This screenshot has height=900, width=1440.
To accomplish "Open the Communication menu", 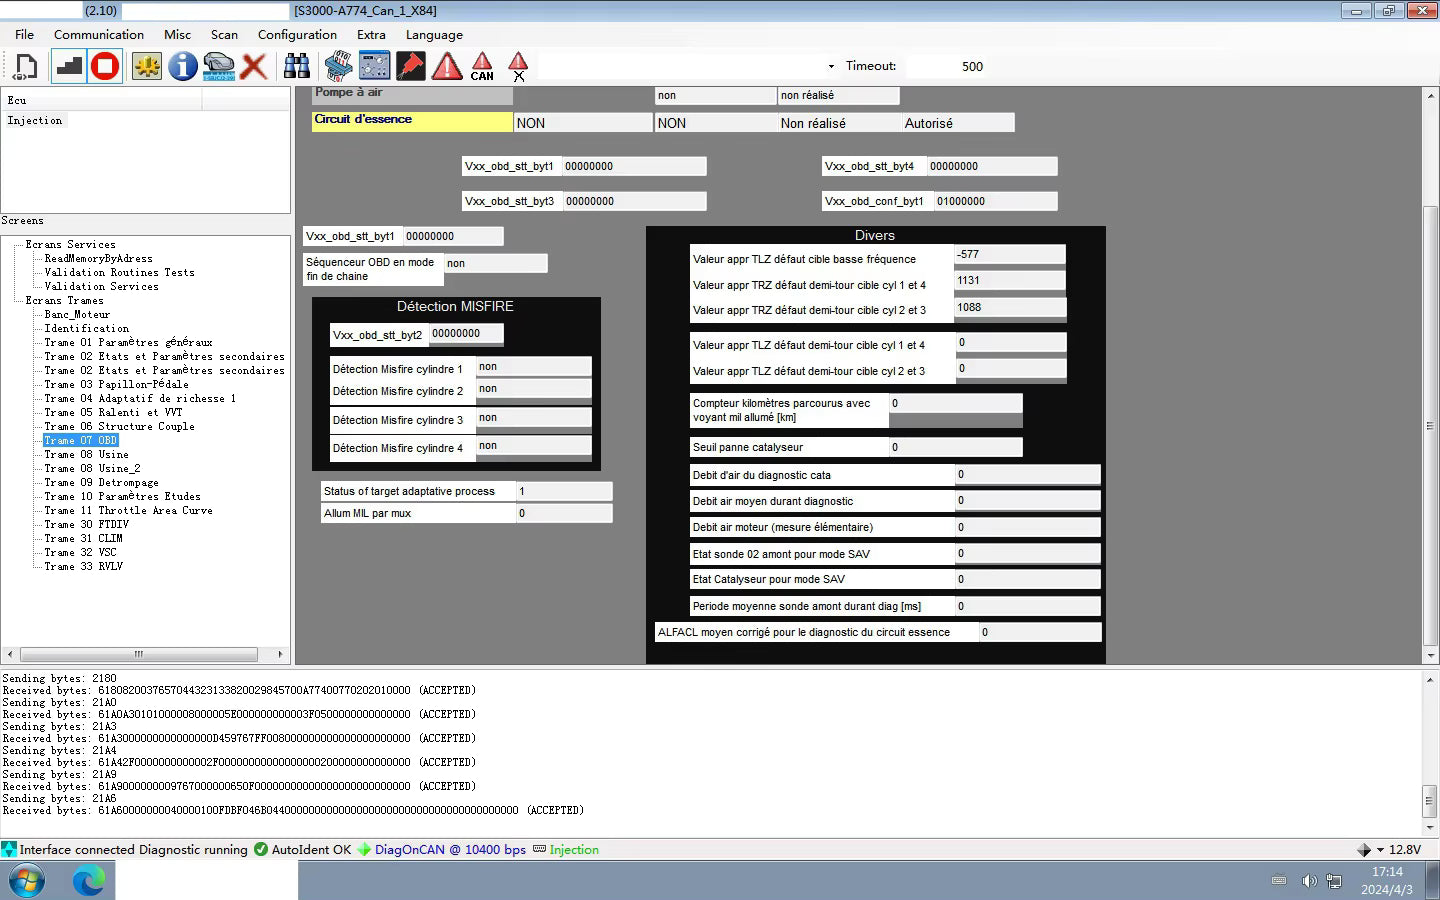I will coord(99,34).
